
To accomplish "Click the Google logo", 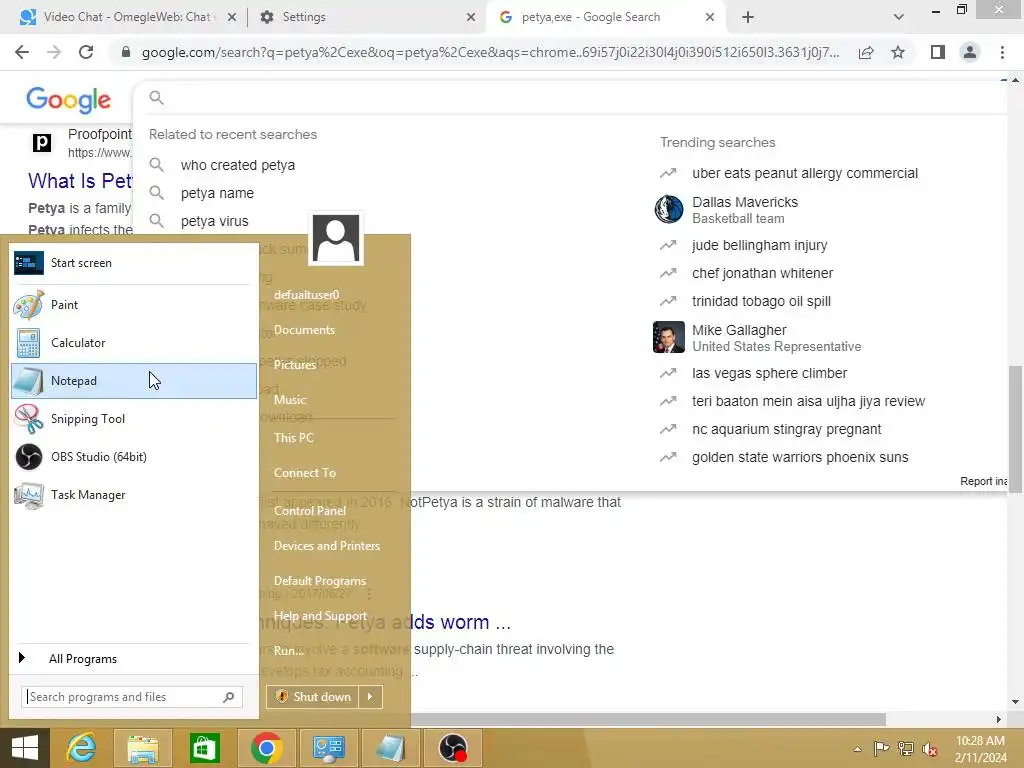I will pos(69,100).
